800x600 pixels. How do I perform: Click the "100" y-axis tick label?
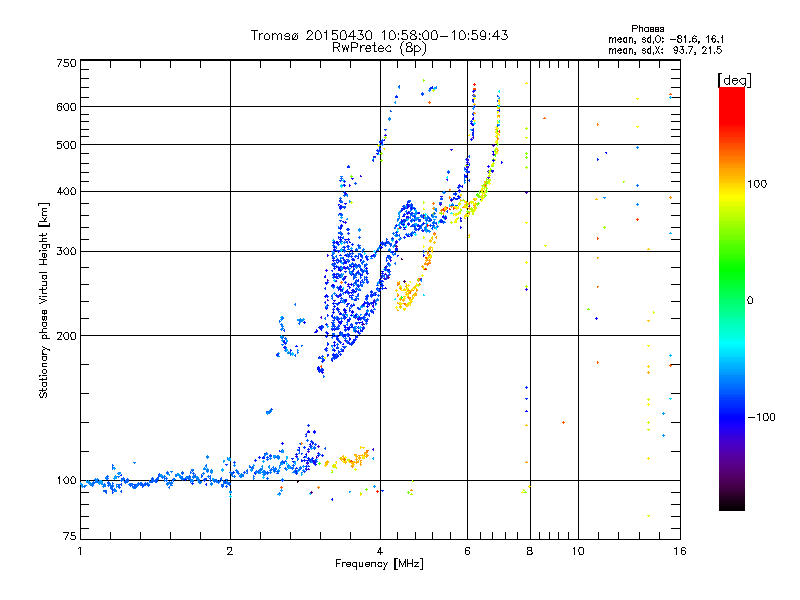point(67,481)
